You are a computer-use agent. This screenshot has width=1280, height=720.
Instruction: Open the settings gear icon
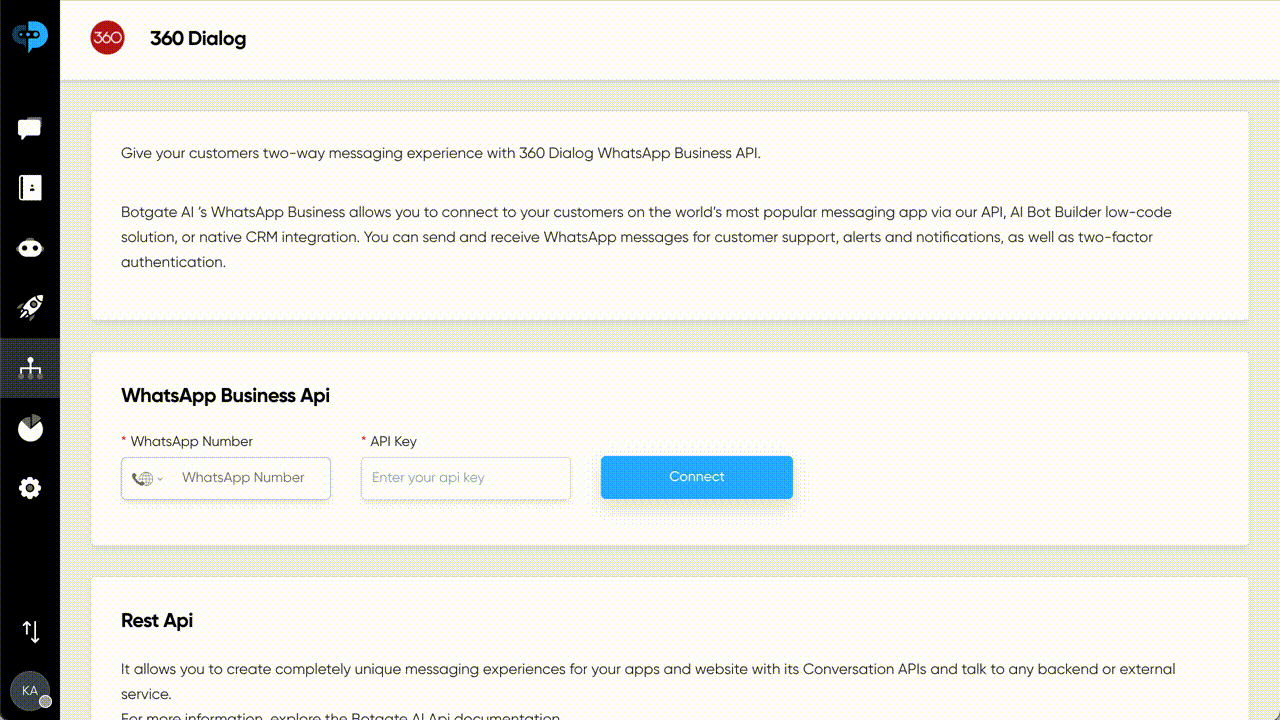30,488
